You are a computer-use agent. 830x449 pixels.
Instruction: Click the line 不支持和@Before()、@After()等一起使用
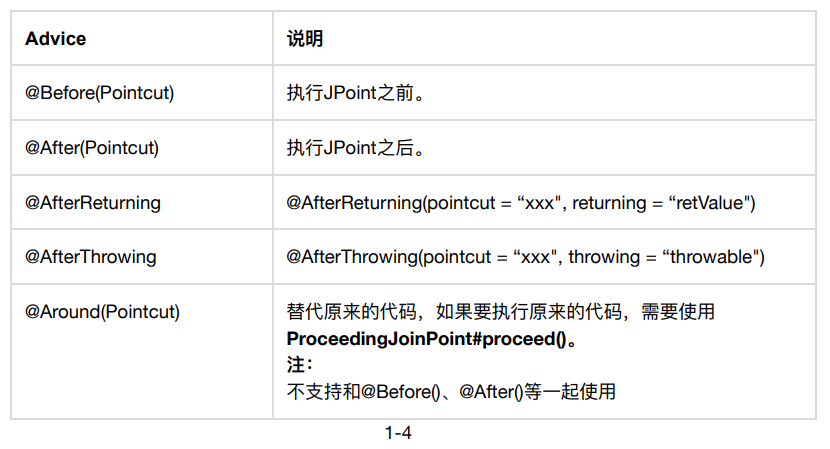click(451, 391)
